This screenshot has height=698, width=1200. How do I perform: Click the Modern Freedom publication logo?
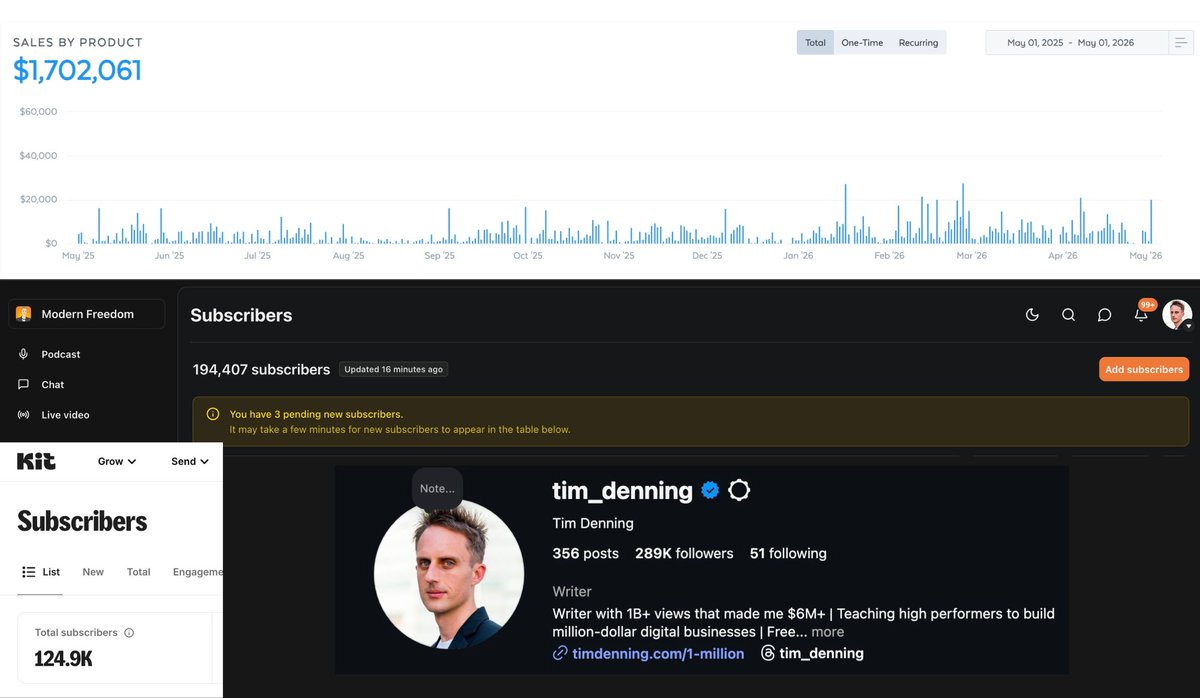coord(24,314)
